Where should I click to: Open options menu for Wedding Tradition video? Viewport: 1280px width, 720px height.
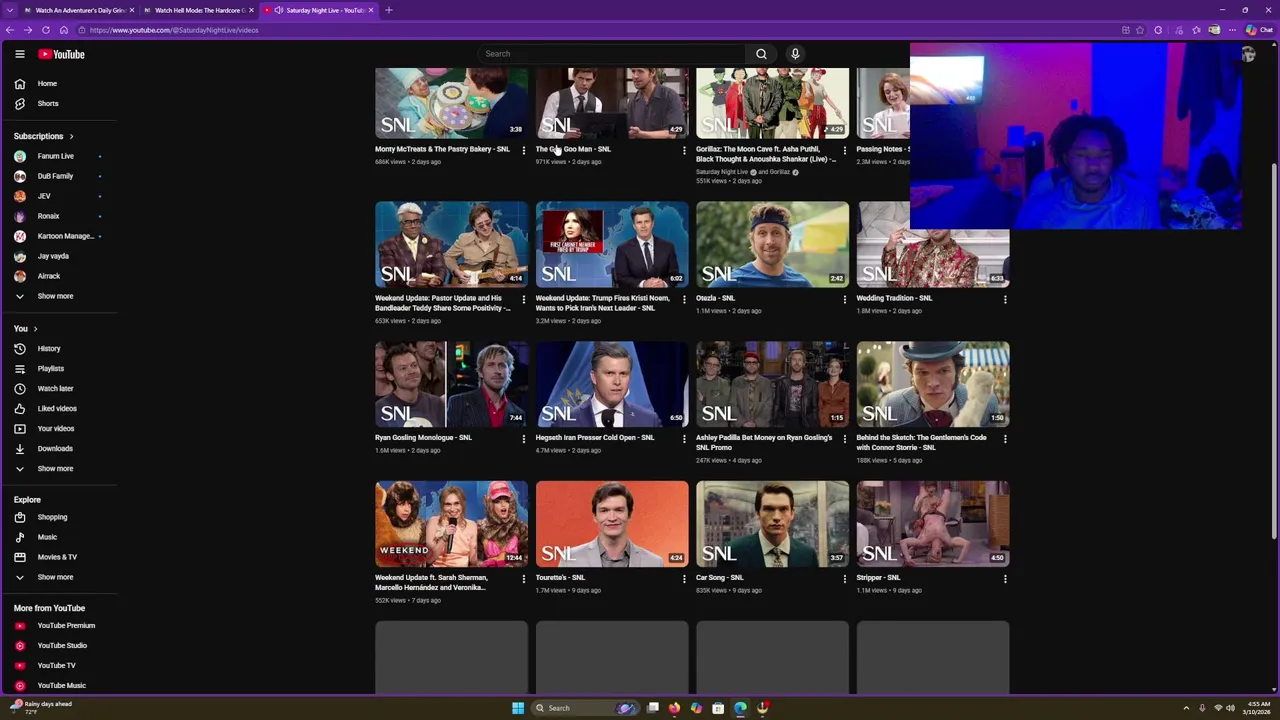[1005, 300]
